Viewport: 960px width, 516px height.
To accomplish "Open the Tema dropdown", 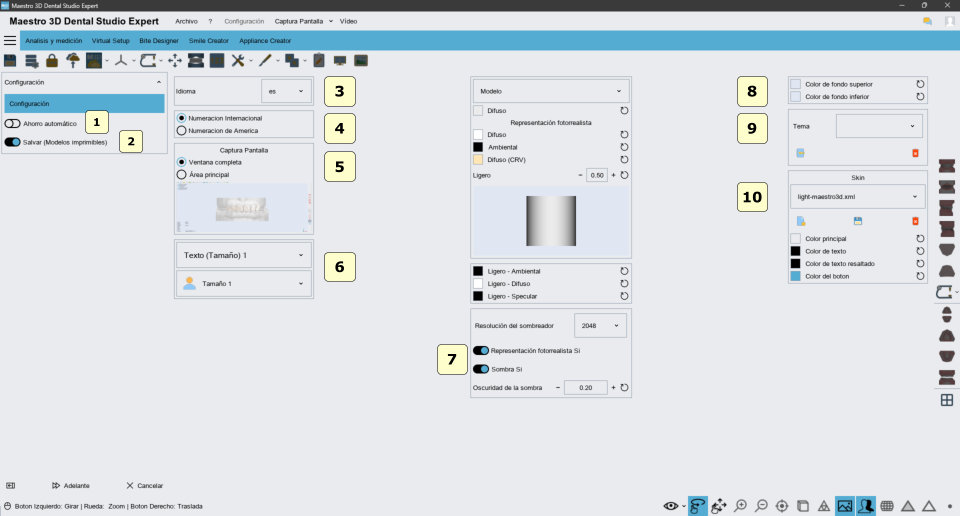I will pyautogui.click(x=879, y=126).
